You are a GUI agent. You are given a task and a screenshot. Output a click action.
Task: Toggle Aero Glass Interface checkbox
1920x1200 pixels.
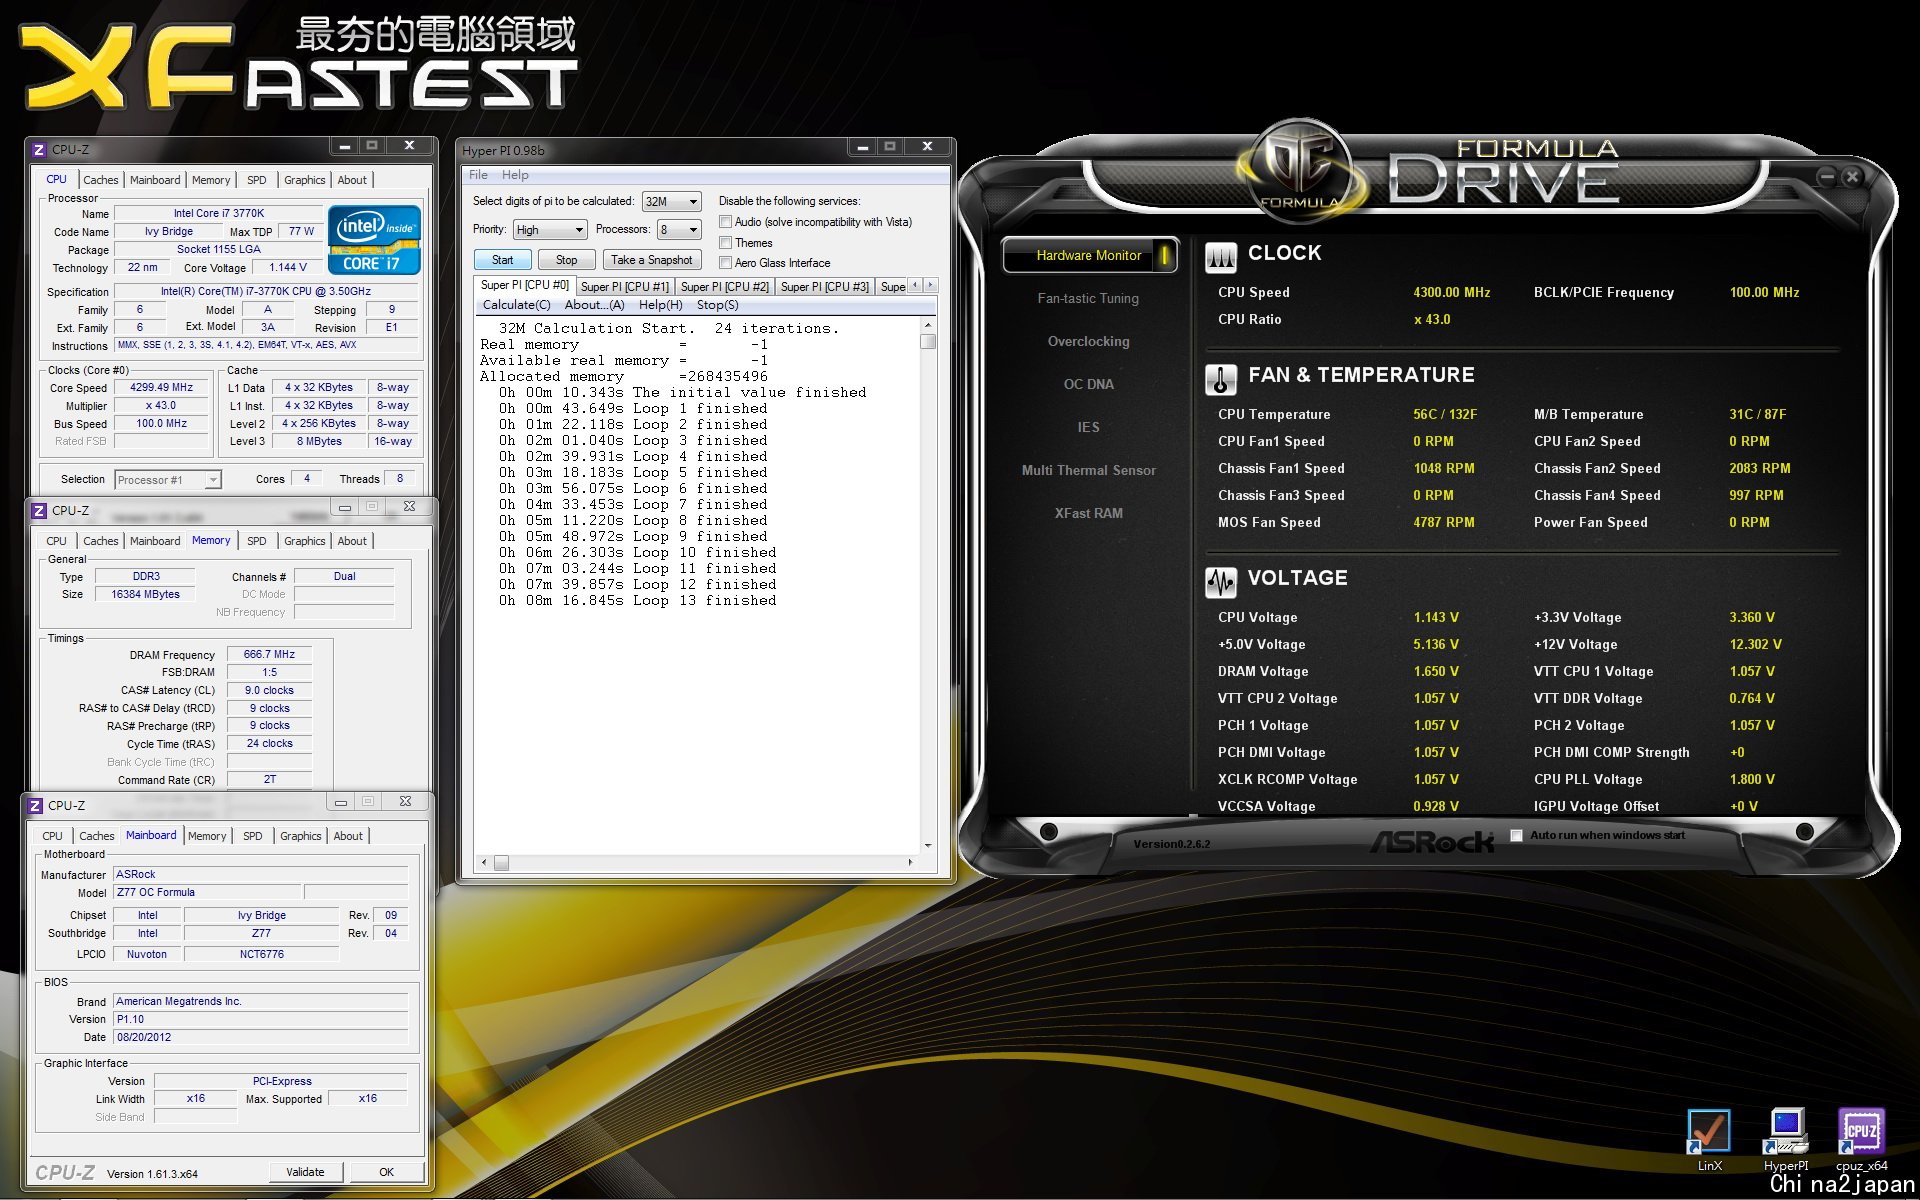(x=726, y=263)
